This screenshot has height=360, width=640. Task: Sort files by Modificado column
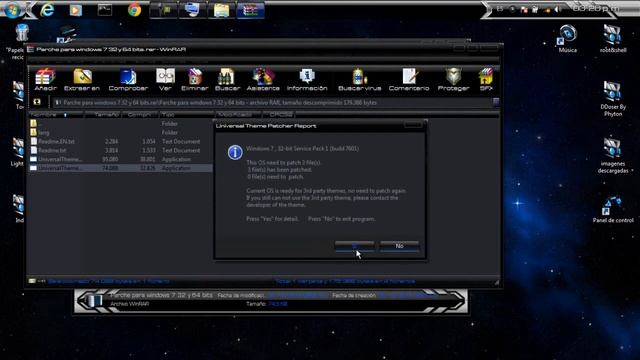point(238,115)
